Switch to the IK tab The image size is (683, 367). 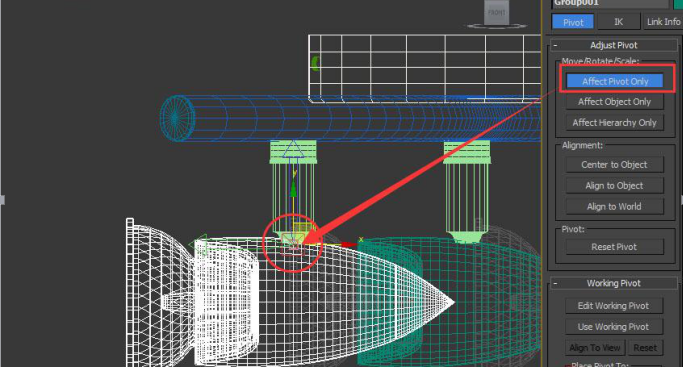(619, 22)
